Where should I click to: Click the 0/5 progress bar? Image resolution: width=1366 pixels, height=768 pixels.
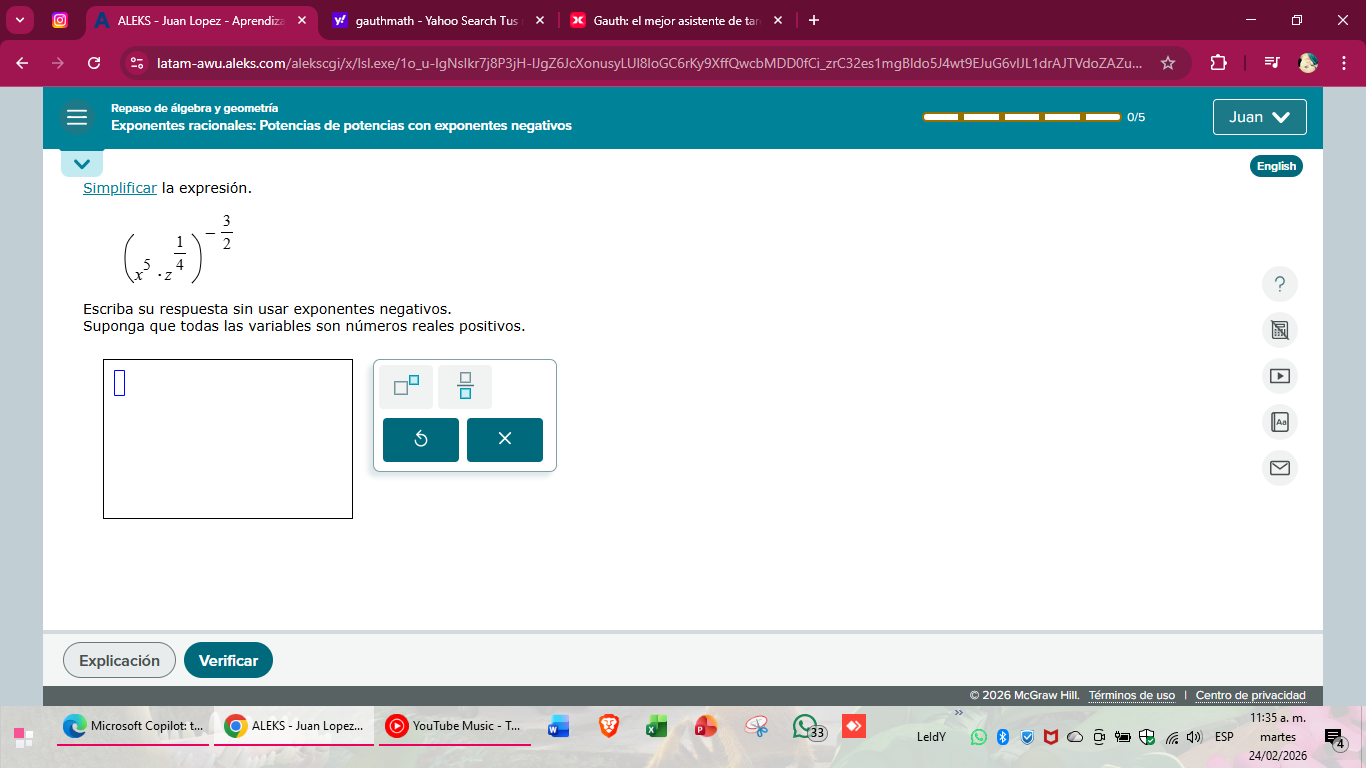1021,117
